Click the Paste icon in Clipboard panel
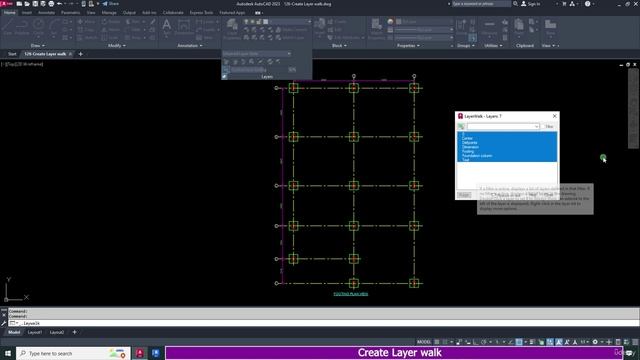This screenshot has width=640, height=360. click(x=519, y=27)
